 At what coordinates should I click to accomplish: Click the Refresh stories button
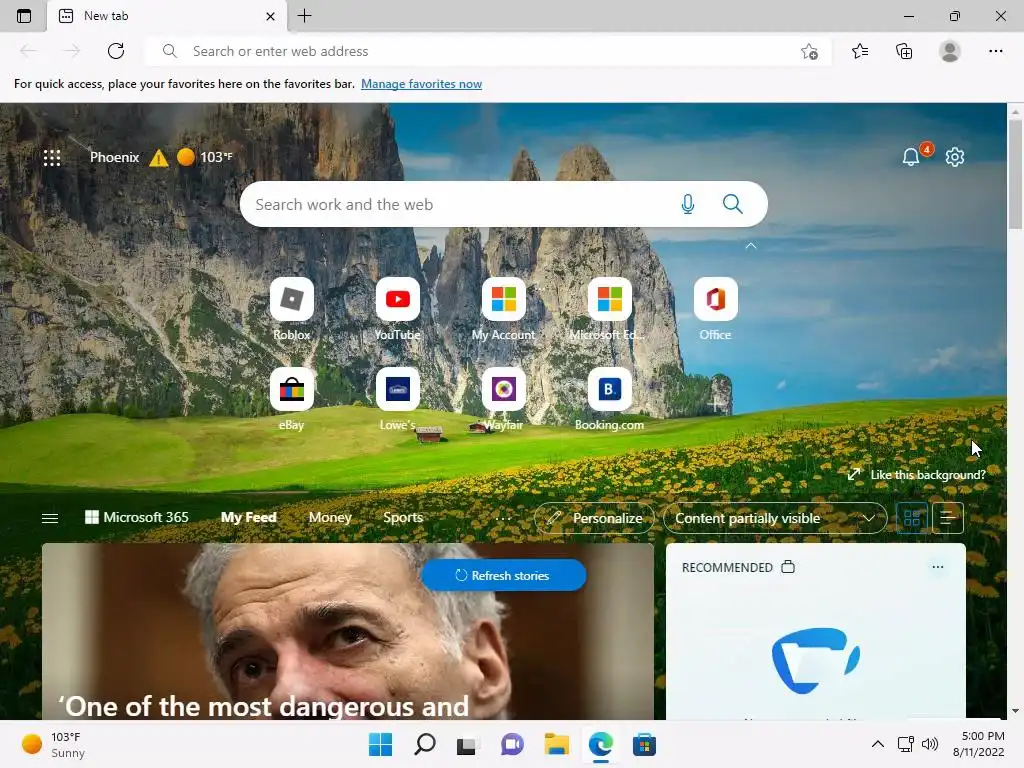coord(504,575)
